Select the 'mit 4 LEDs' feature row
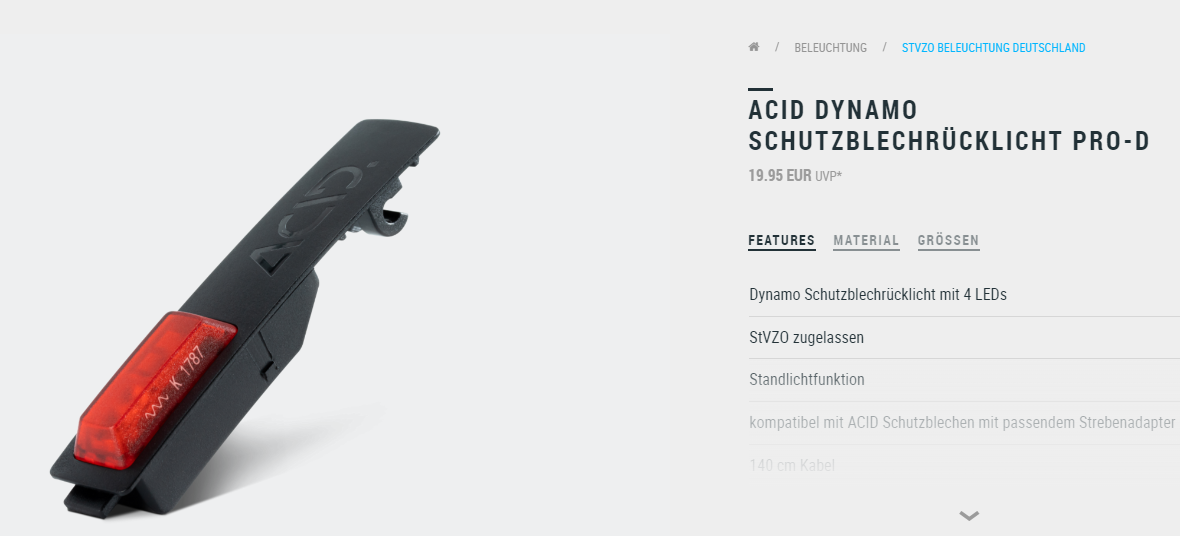 (x=964, y=294)
